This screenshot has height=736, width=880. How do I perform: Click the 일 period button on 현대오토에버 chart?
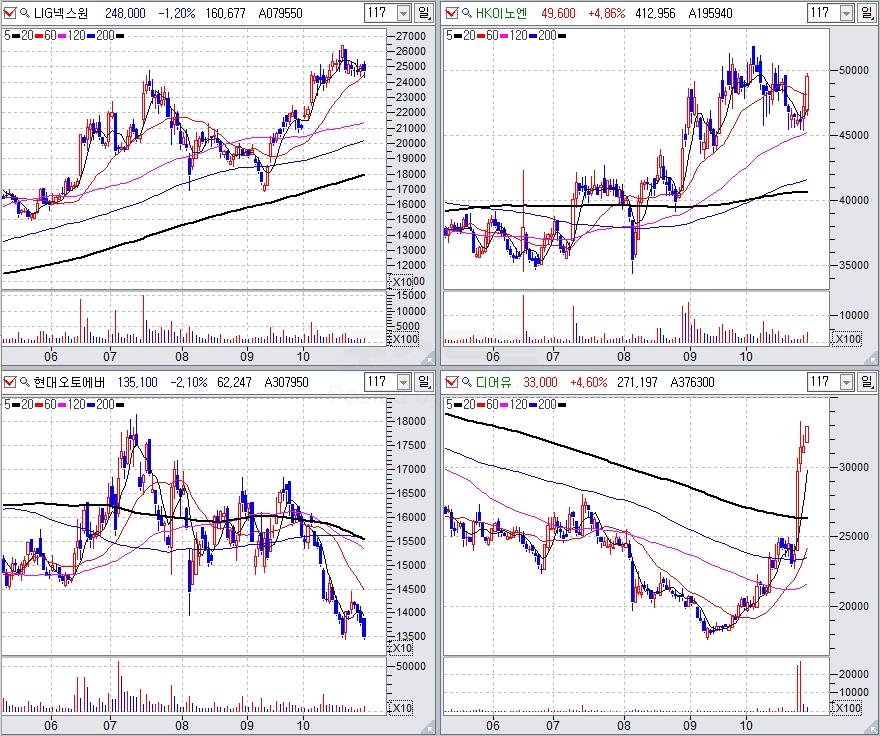[x=424, y=381]
